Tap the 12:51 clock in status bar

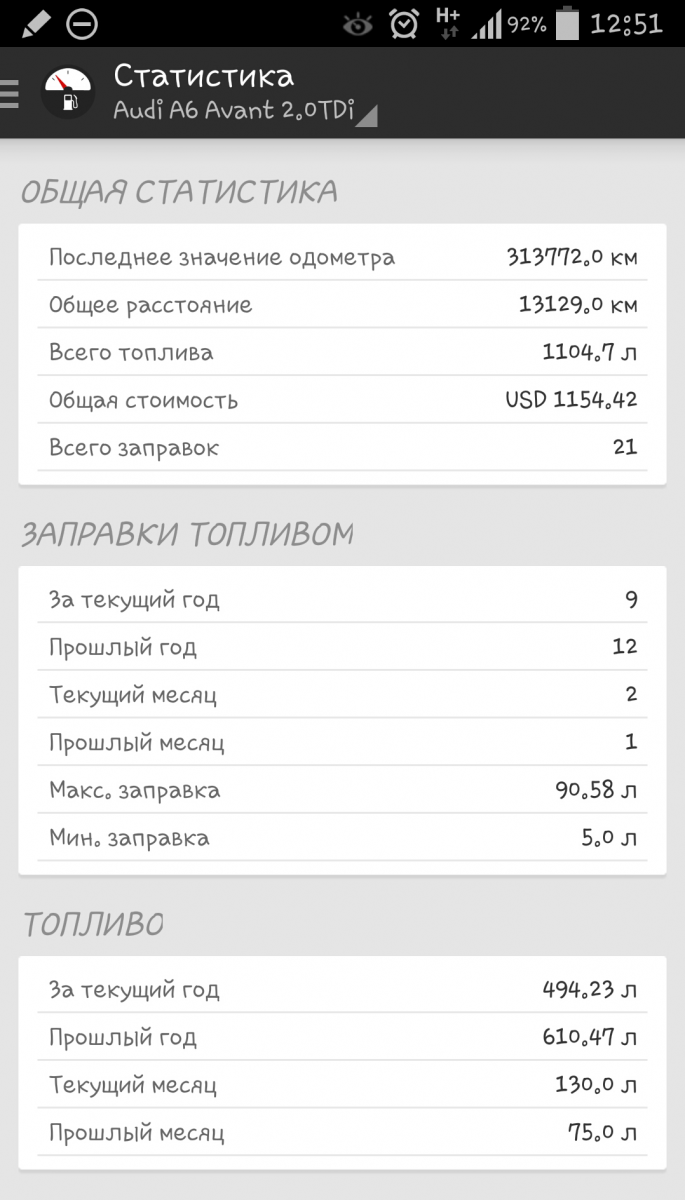tap(626, 24)
